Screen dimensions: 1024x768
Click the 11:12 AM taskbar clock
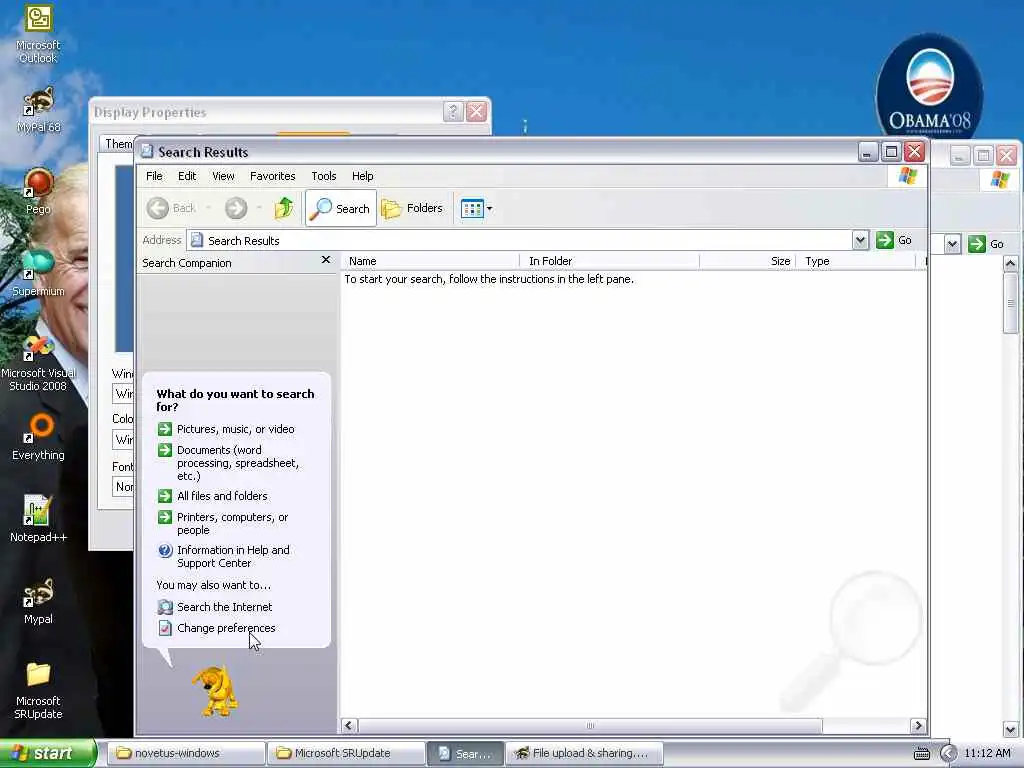(987, 754)
